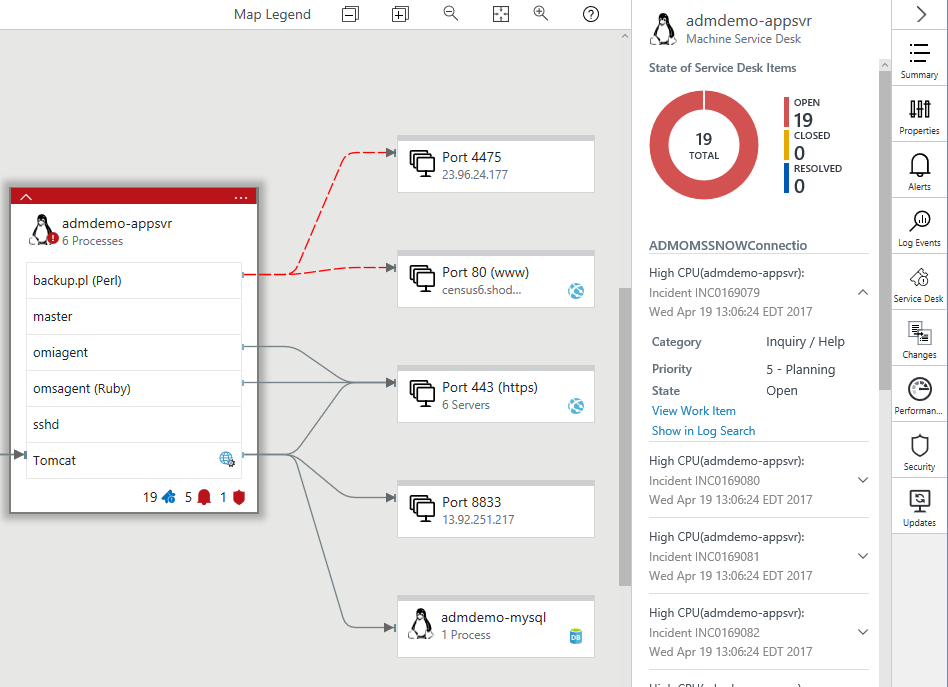Viewport: 948px width, 687px height.
Task: Open the Updates panel
Action: [919, 507]
